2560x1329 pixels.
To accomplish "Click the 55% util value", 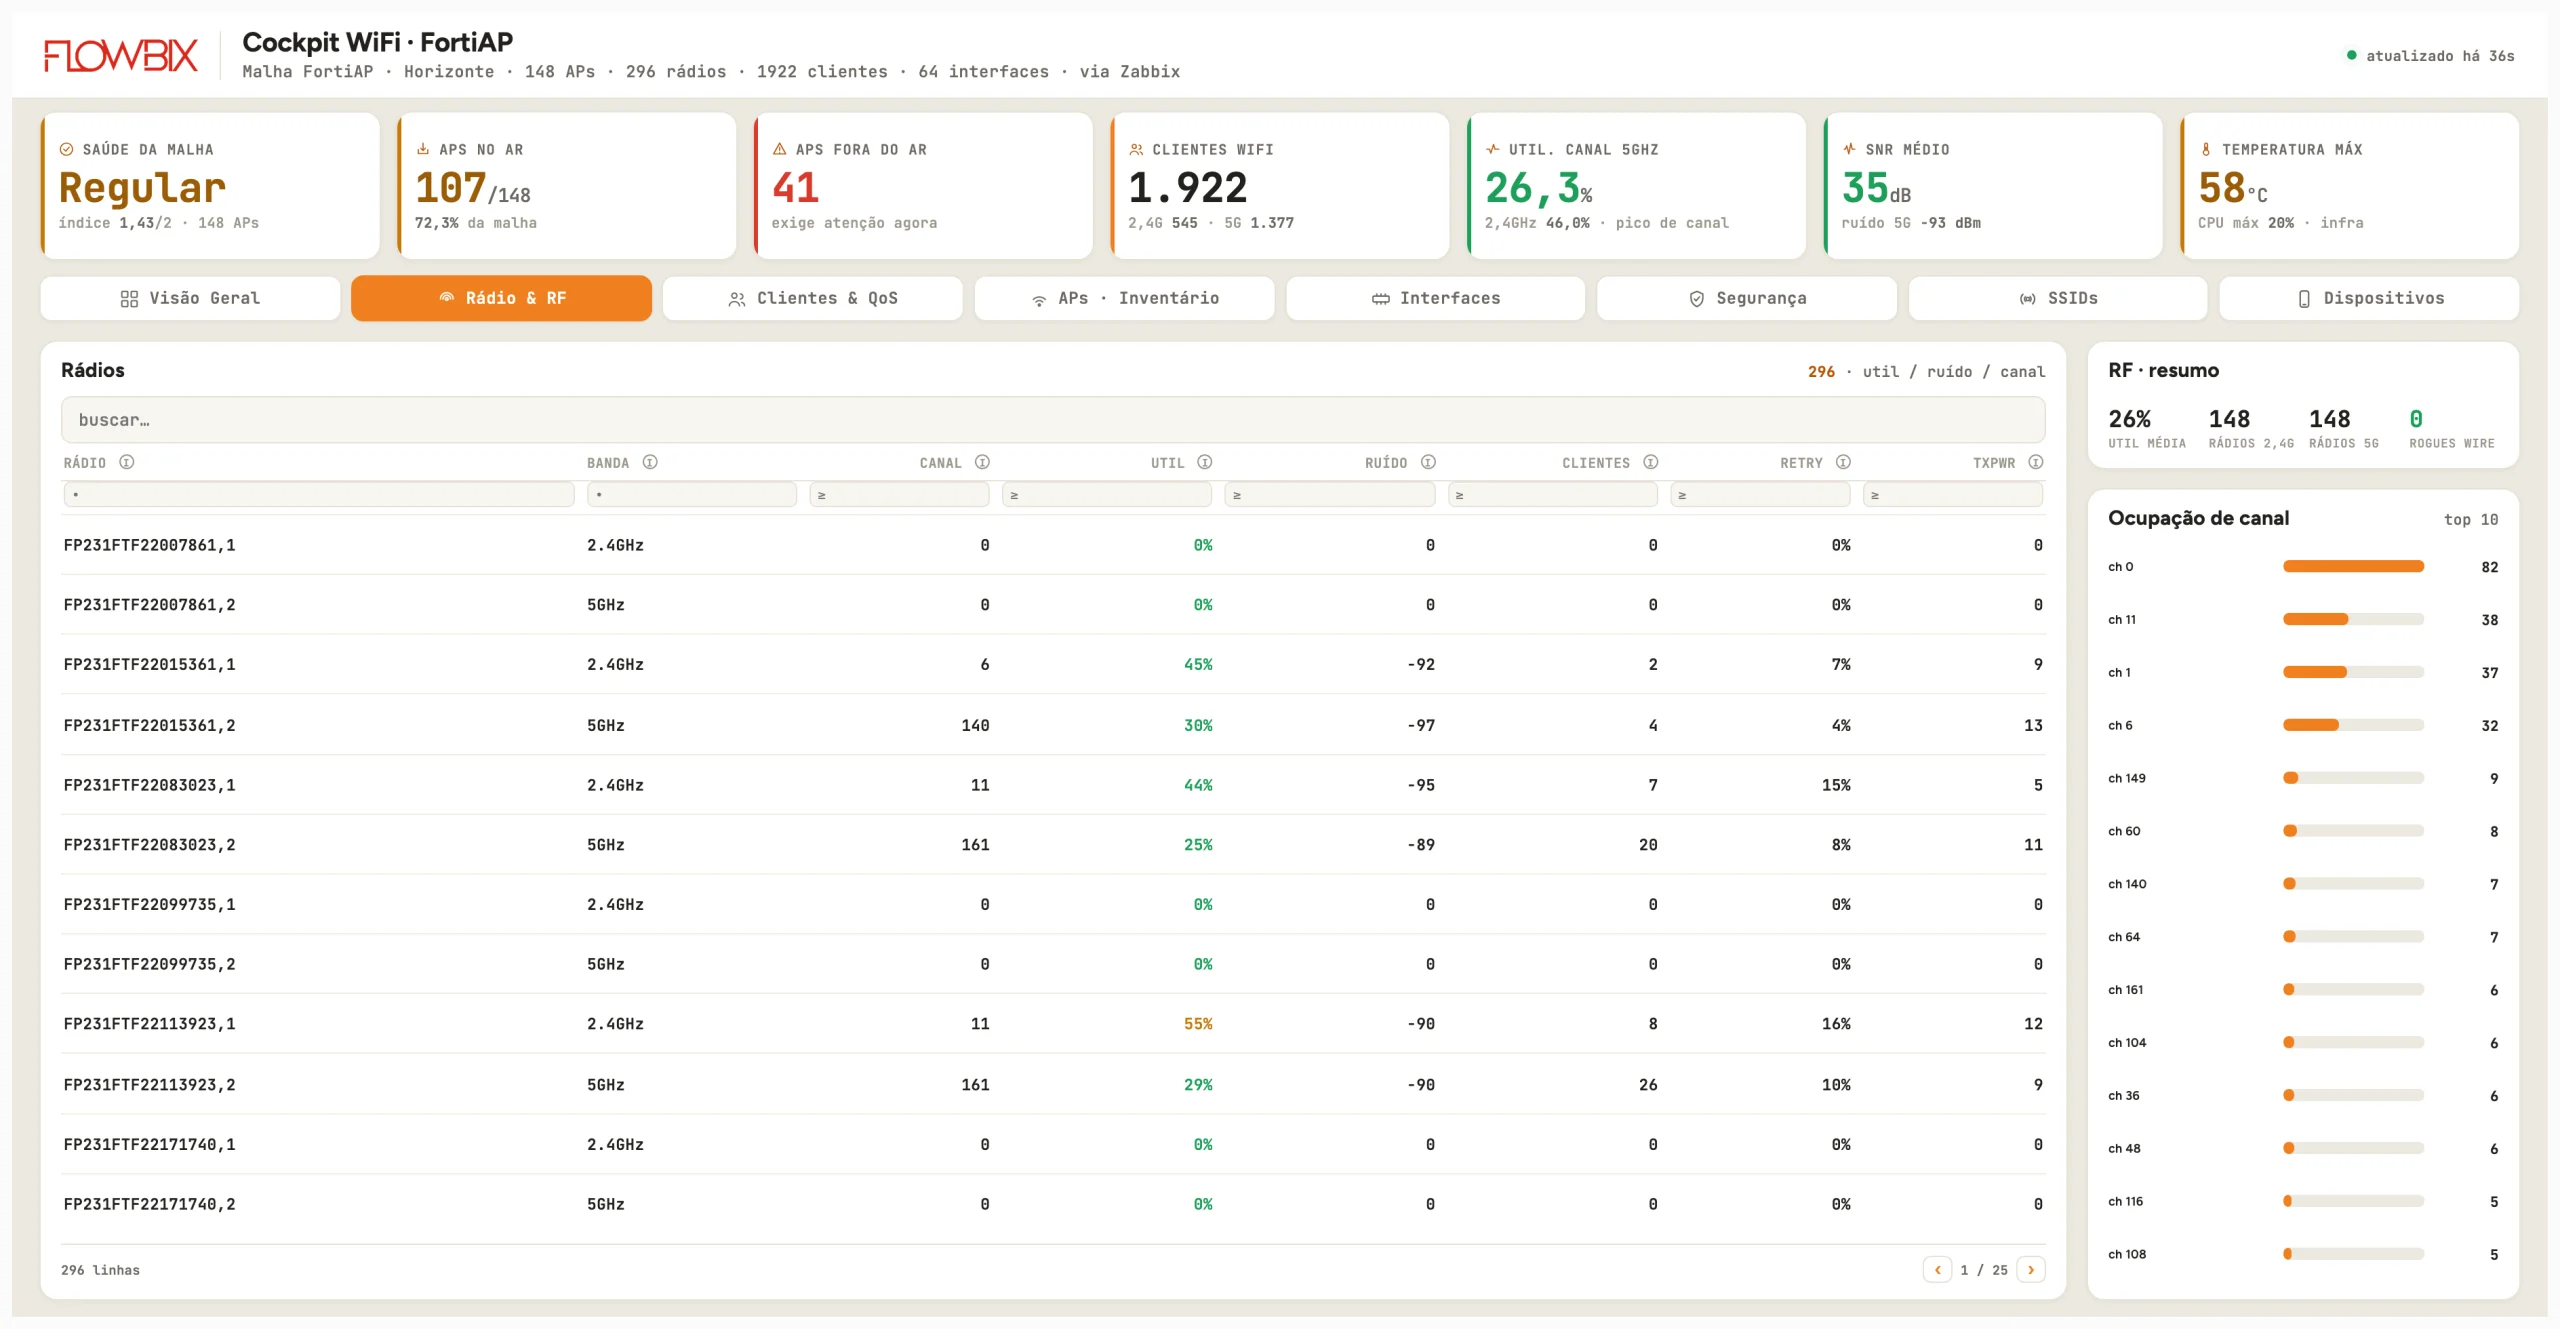I will [x=1198, y=1024].
